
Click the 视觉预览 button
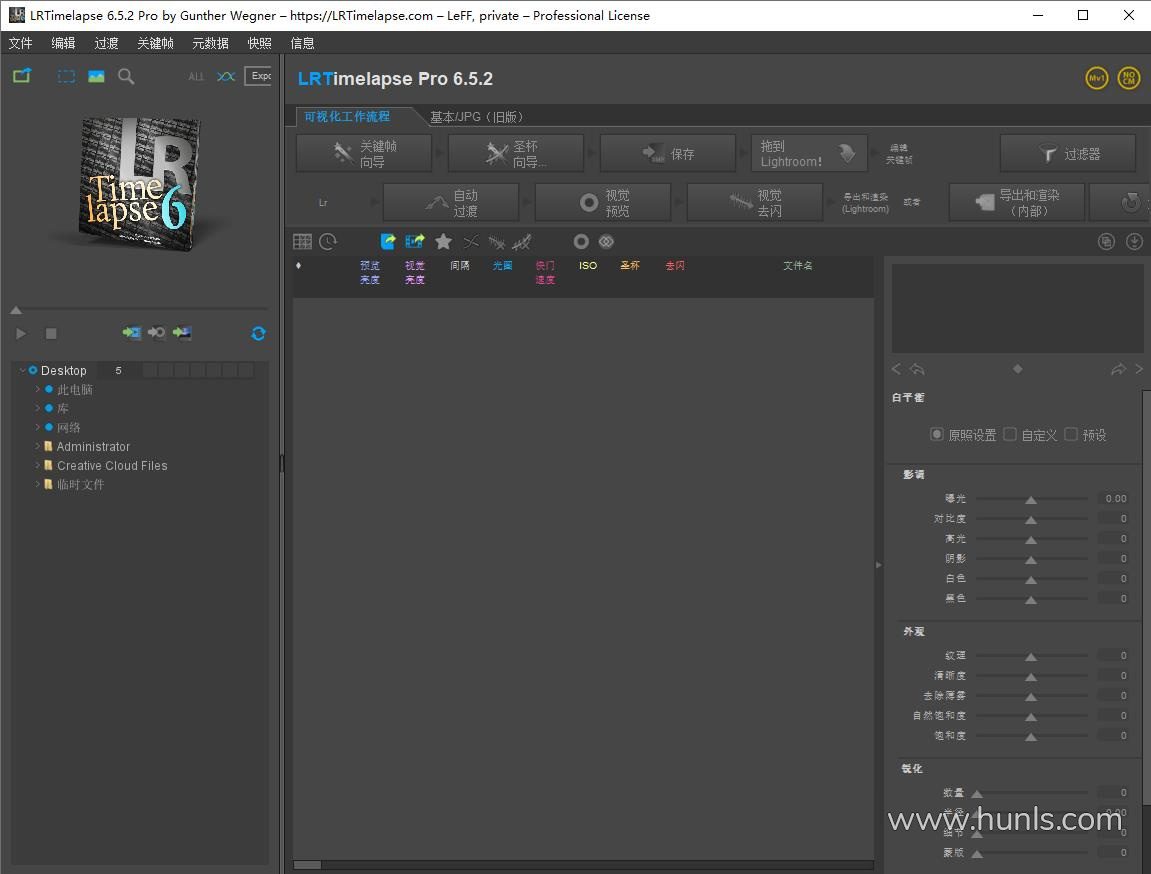[x=603, y=203]
